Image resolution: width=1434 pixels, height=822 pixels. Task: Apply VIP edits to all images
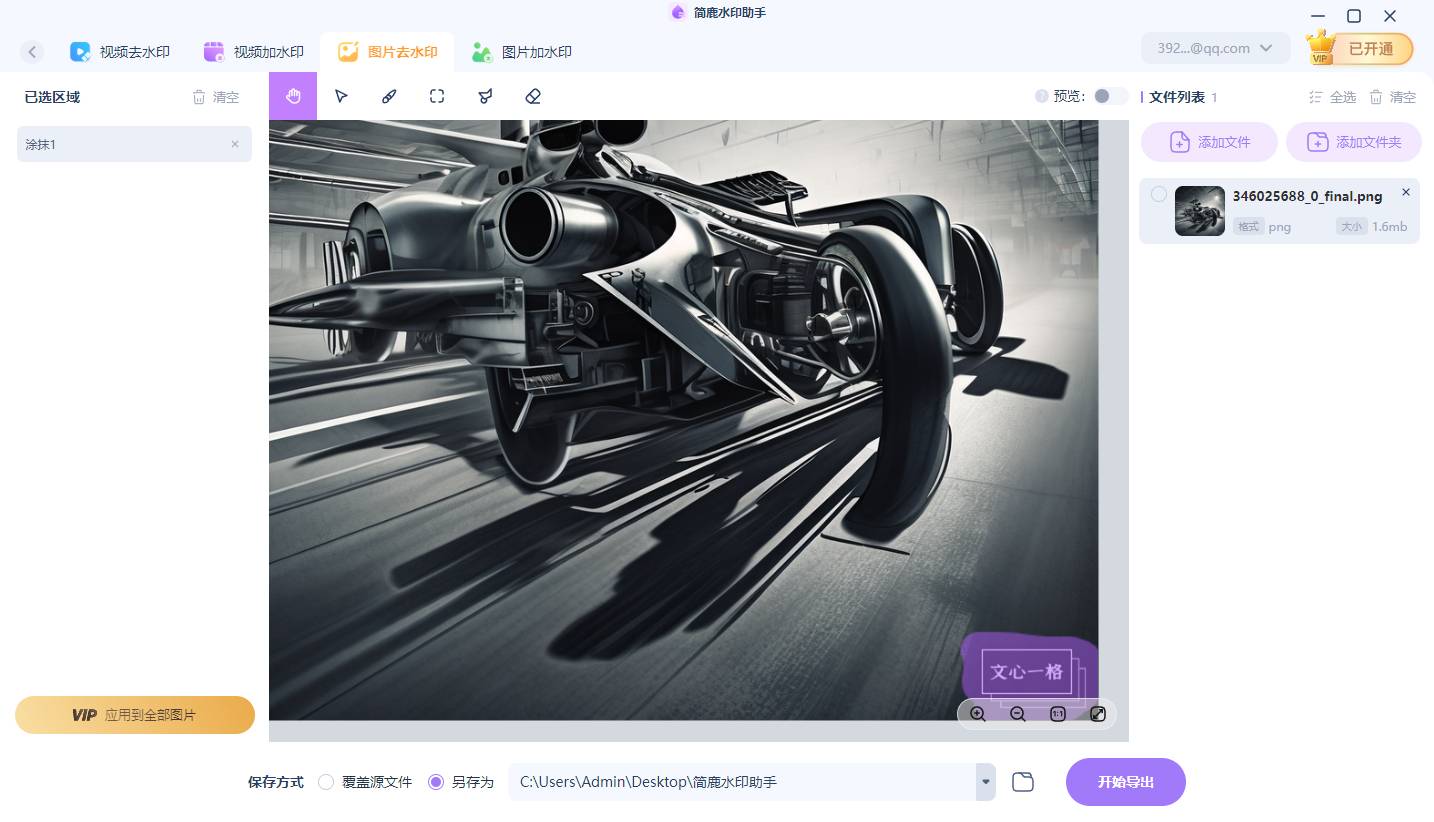pyautogui.click(x=135, y=715)
